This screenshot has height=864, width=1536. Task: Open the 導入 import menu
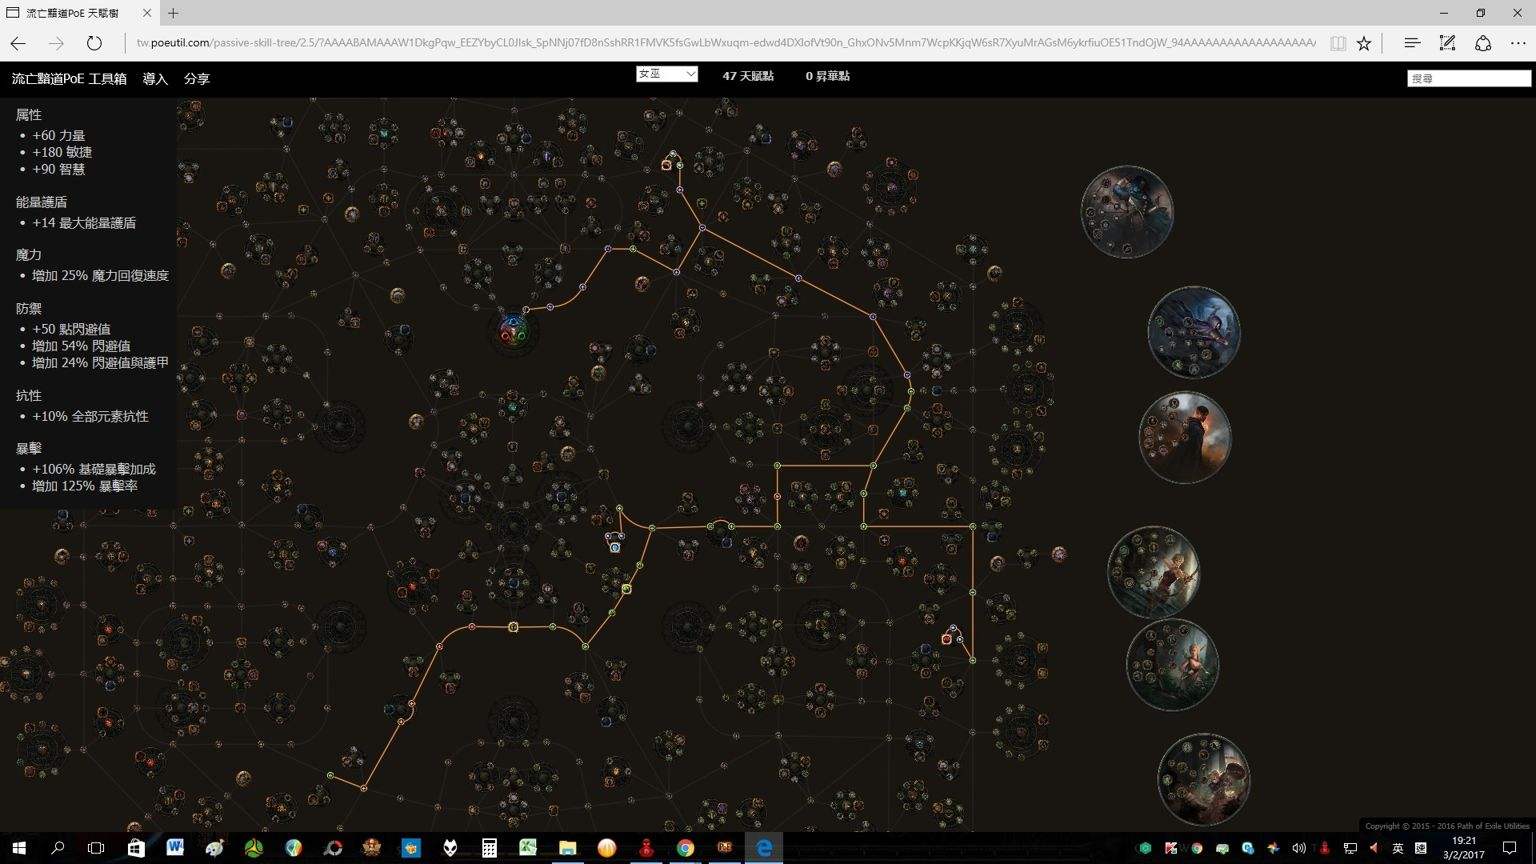click(155, 78)
